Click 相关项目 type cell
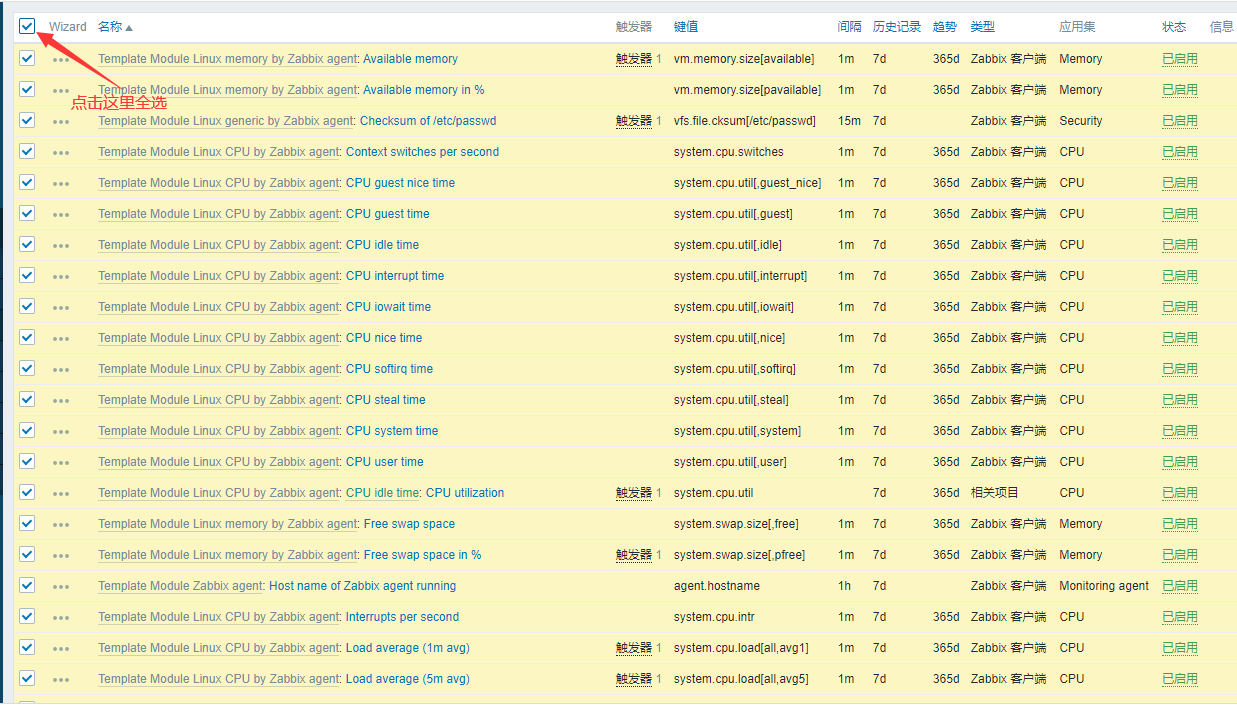Viewport: 1237px width, 708px height. 995,493
